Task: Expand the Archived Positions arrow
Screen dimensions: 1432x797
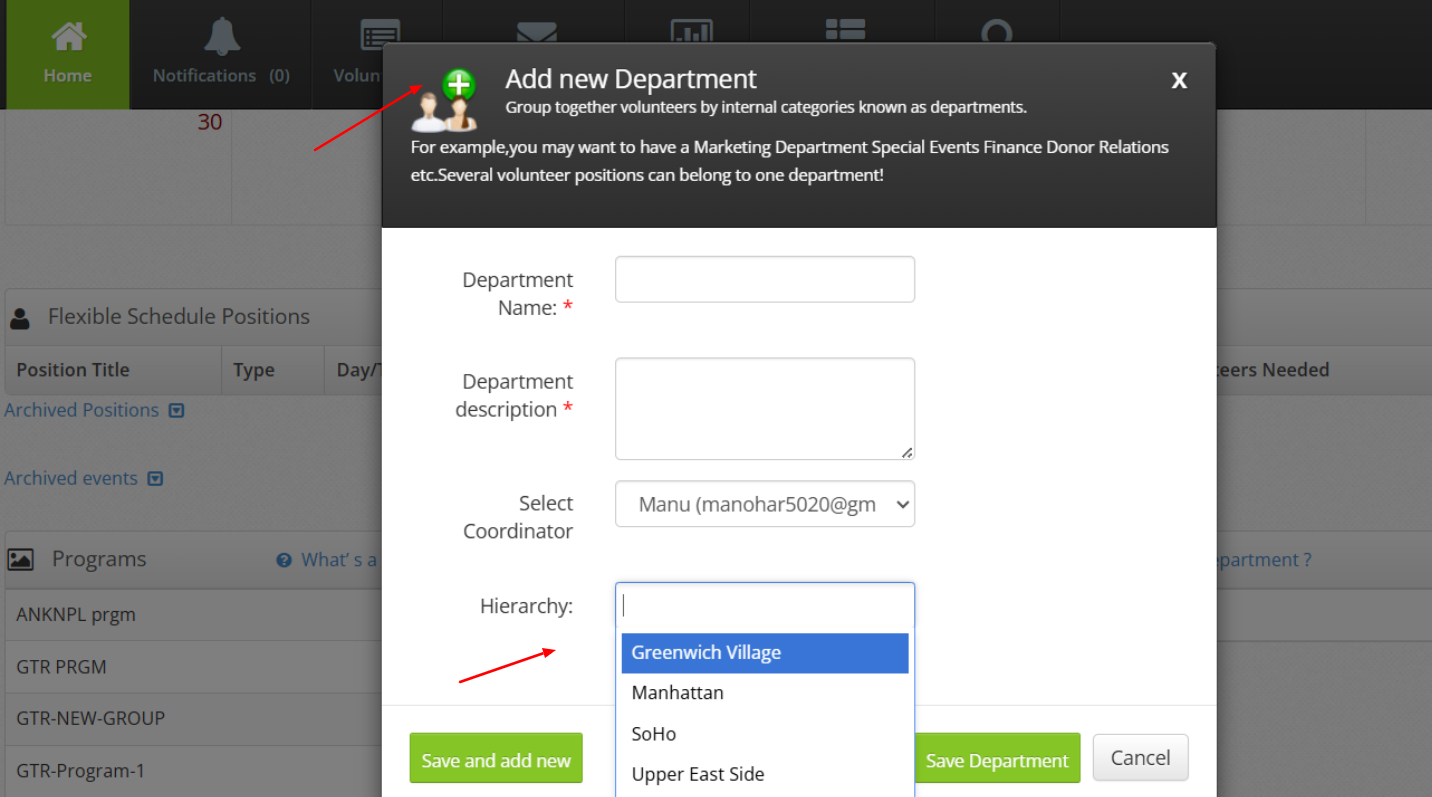Action: tap(177, 411)
